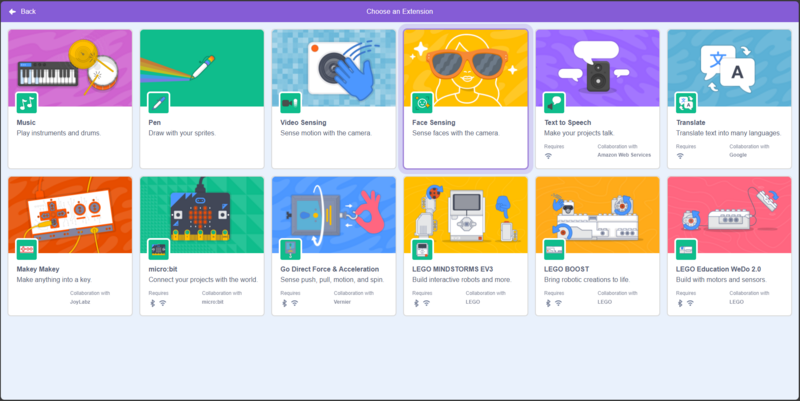This screenshot has height=401, width=800.
Task: Click the Wi-Fi icon on LEGO WeDo card
Action: pos(690,303)
